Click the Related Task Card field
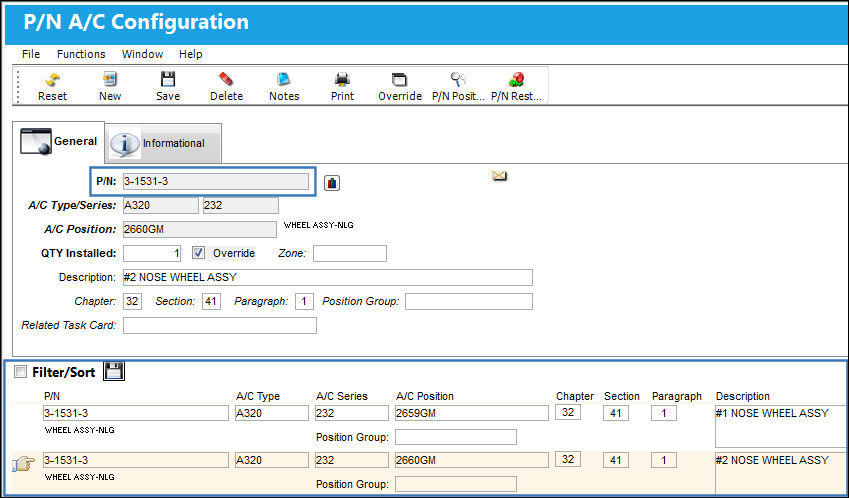 220,325
